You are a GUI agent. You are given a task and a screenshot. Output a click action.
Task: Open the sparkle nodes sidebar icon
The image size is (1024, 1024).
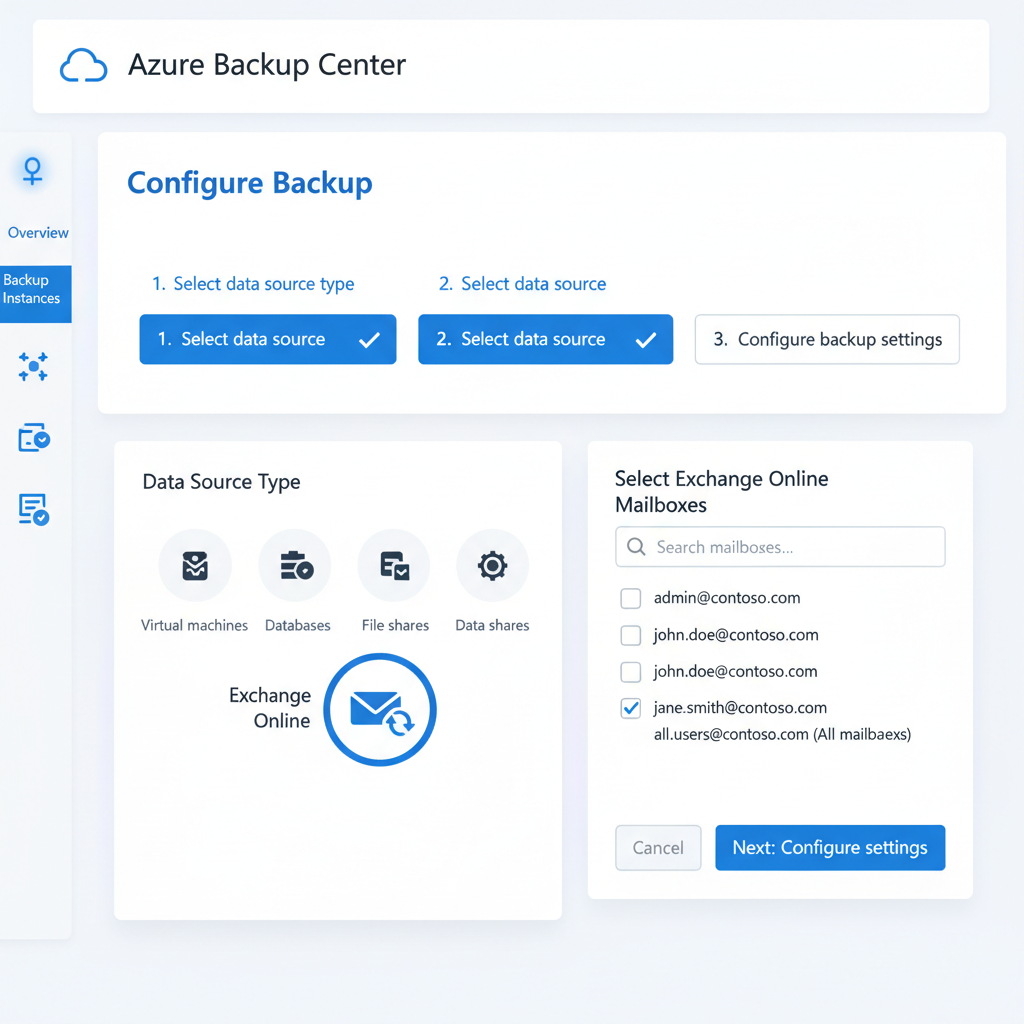33,366
